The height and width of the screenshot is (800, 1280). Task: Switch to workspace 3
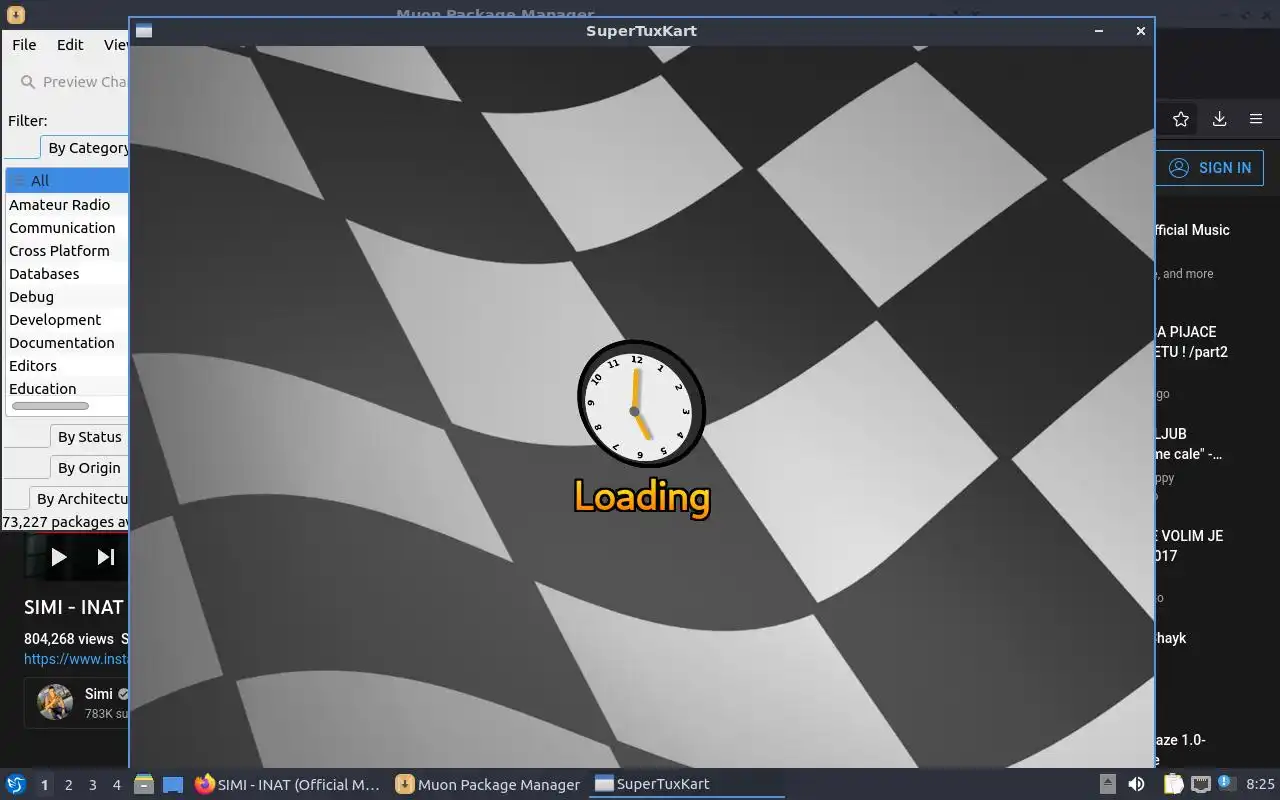click(92, 785)
